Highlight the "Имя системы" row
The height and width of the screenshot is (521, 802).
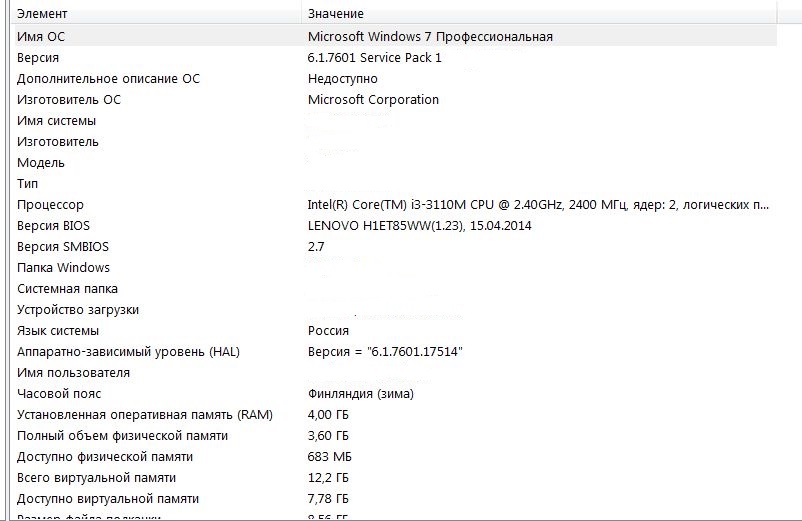(x=56, y=121)
